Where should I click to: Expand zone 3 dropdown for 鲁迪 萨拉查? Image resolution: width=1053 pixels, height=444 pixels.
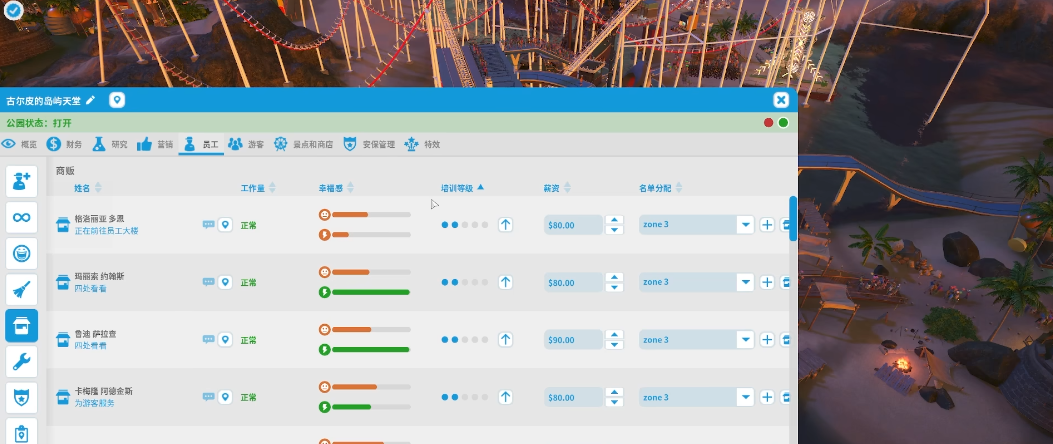pos(745,340)
